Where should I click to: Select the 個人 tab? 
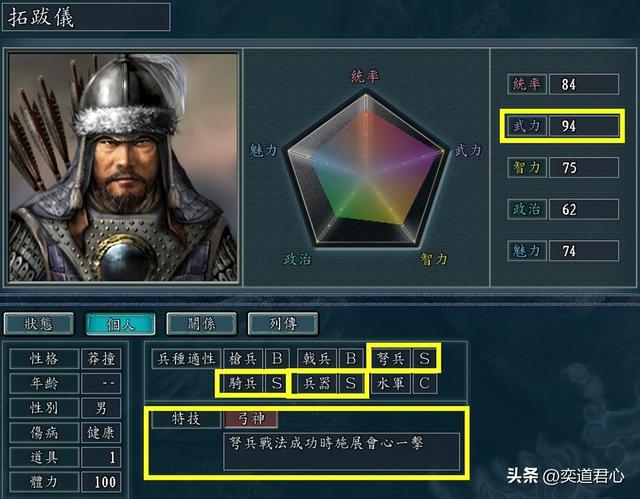pyautogui.click(x=120, y=324)
